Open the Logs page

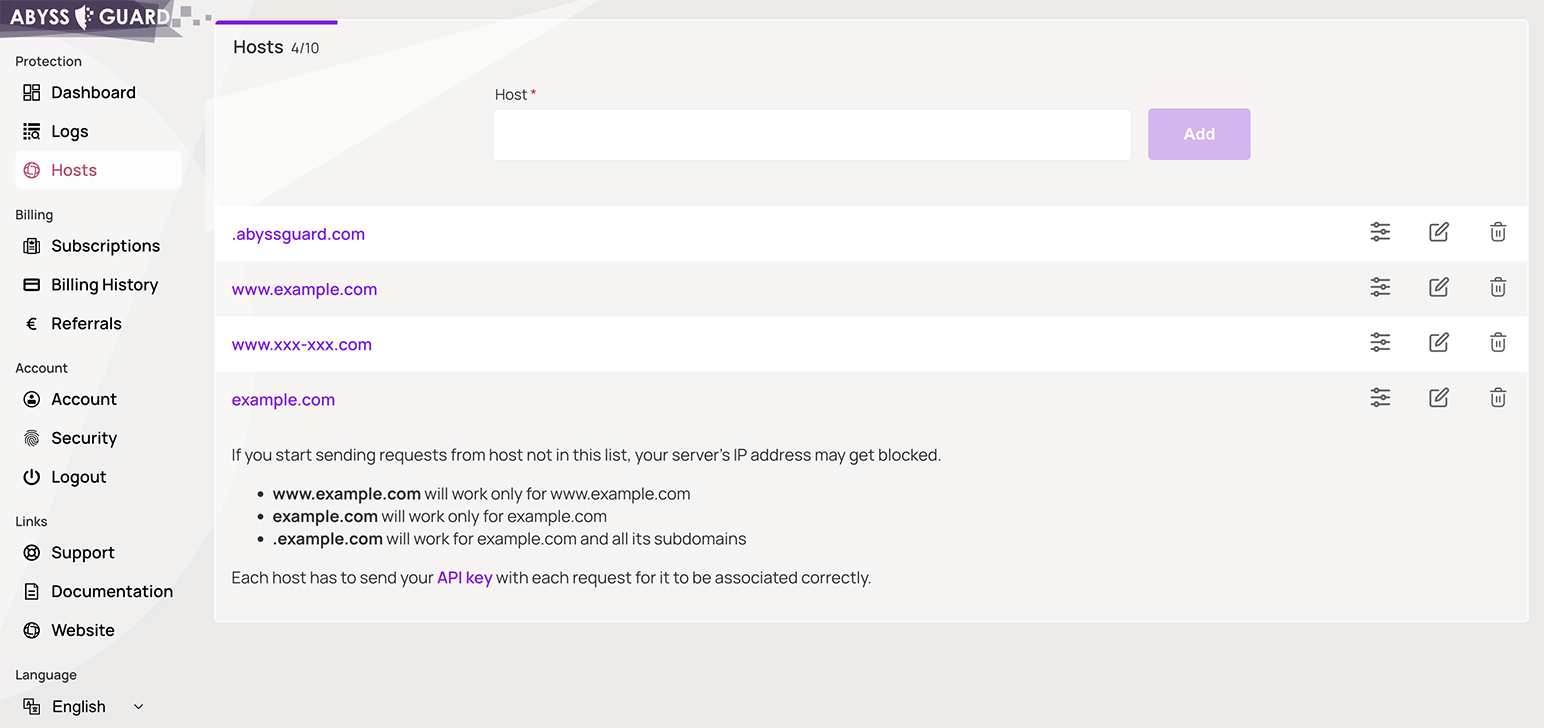(x=69, y=132)
